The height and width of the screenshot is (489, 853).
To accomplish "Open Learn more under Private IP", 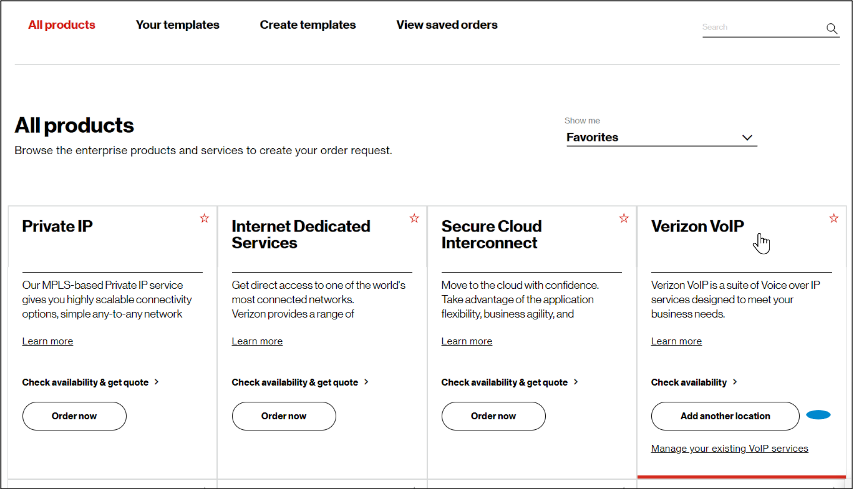I will click(47, 341).
